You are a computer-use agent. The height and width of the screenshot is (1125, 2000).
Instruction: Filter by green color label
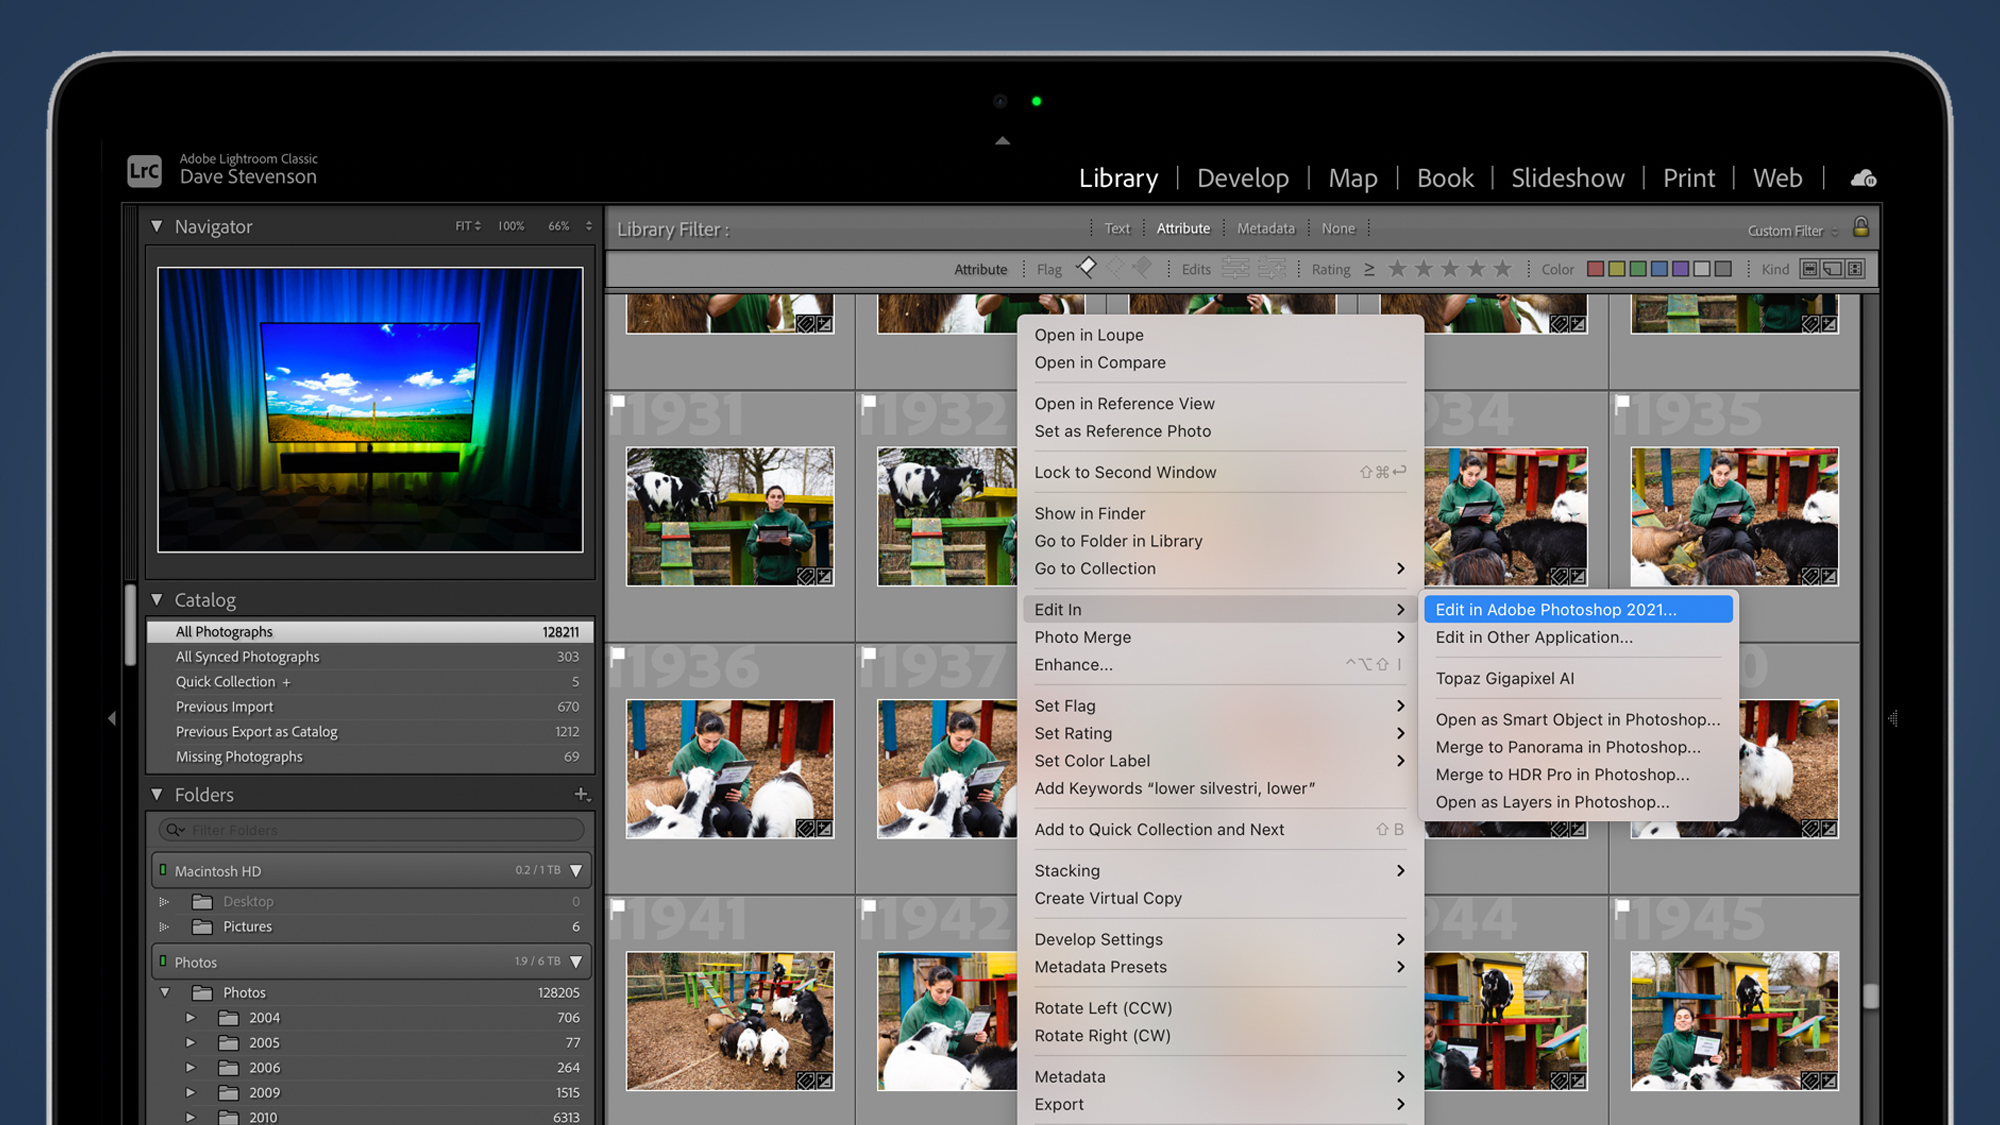[x=1638, y=269]
